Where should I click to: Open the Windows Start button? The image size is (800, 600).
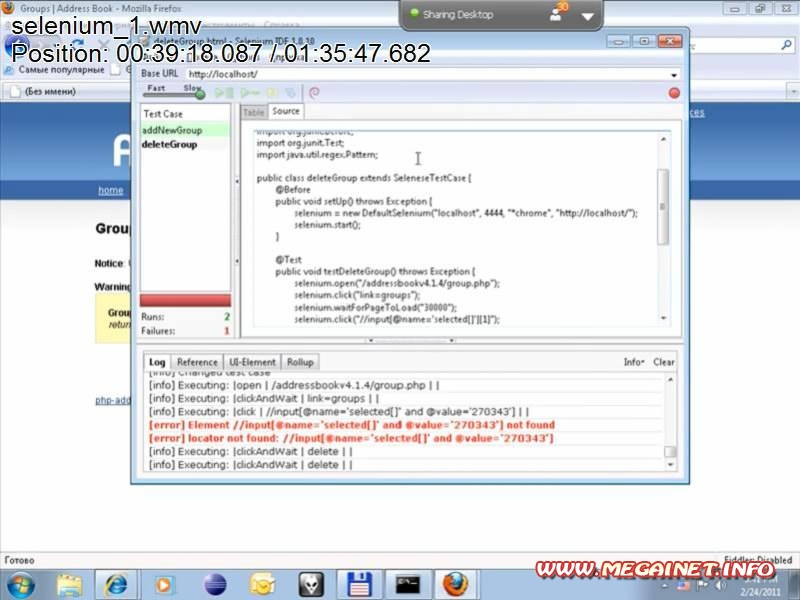[x=20, y=585]
